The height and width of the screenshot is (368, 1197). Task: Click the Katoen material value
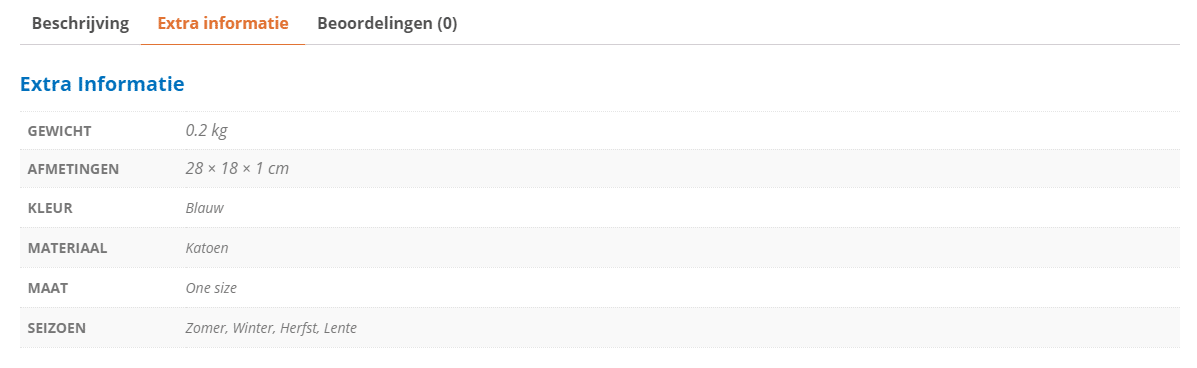[207, 248]
